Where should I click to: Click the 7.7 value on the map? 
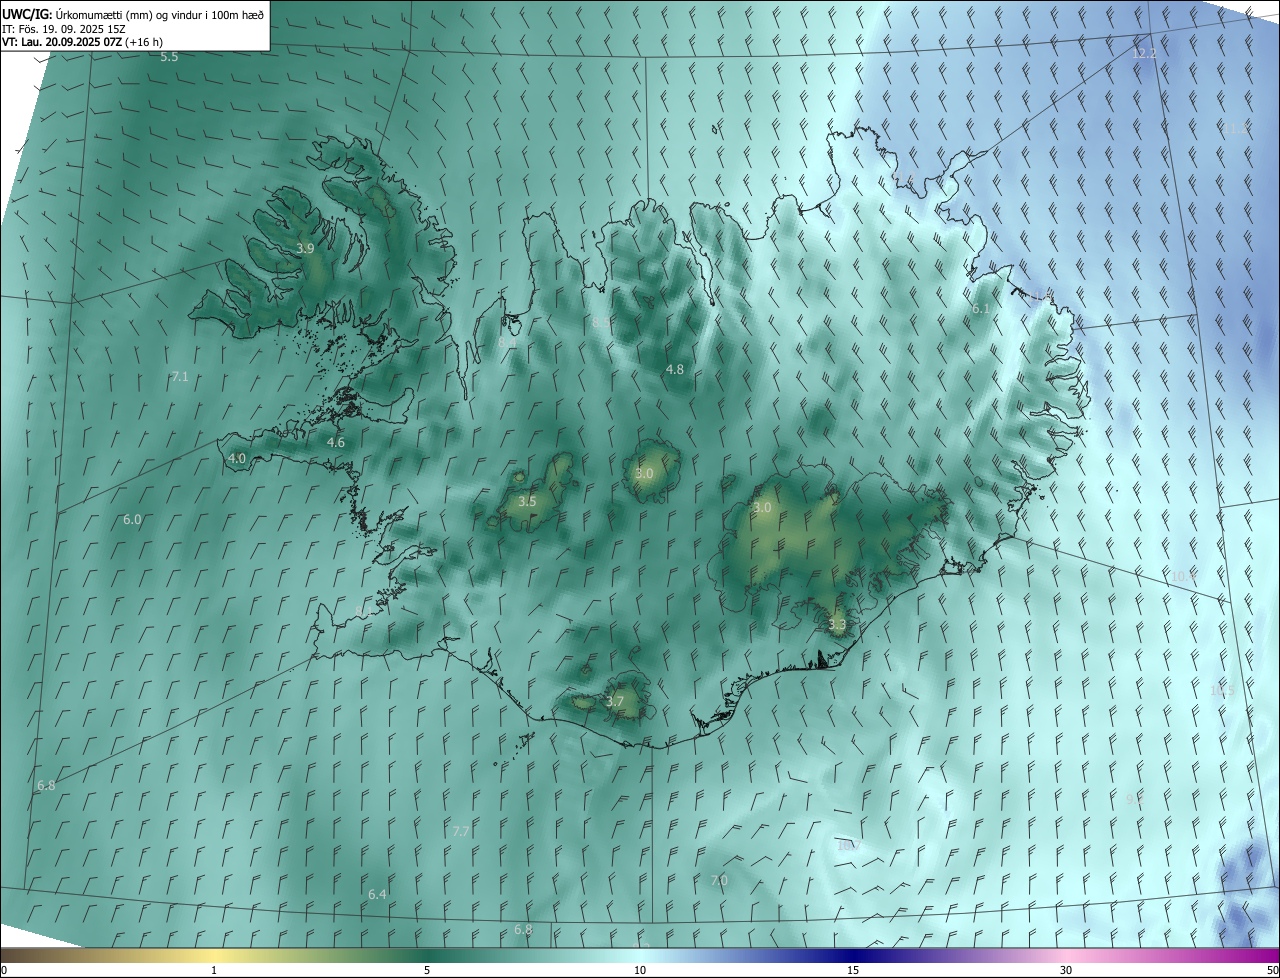[461, 831]
